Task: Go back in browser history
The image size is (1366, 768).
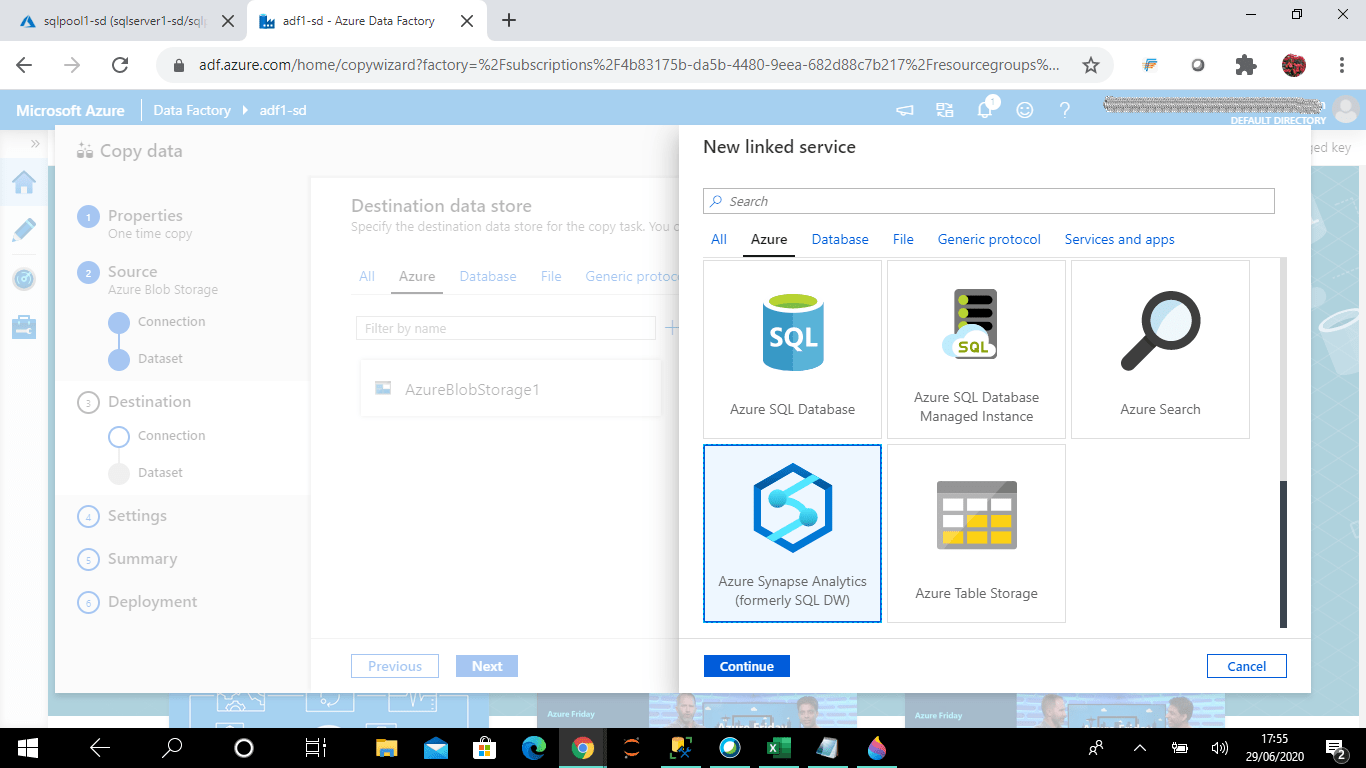Action: pyautogui.click(x=24, y=65)
